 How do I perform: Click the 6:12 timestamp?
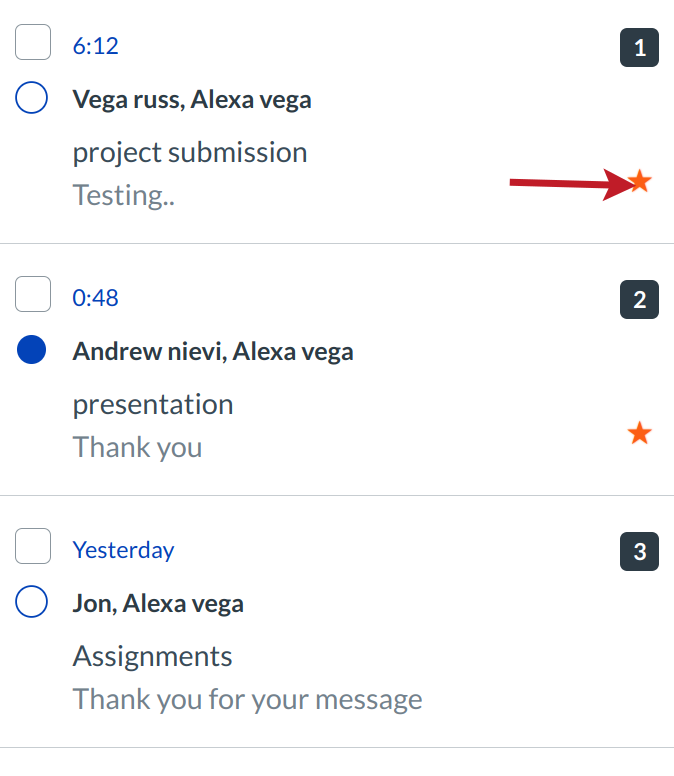[96, 46]
